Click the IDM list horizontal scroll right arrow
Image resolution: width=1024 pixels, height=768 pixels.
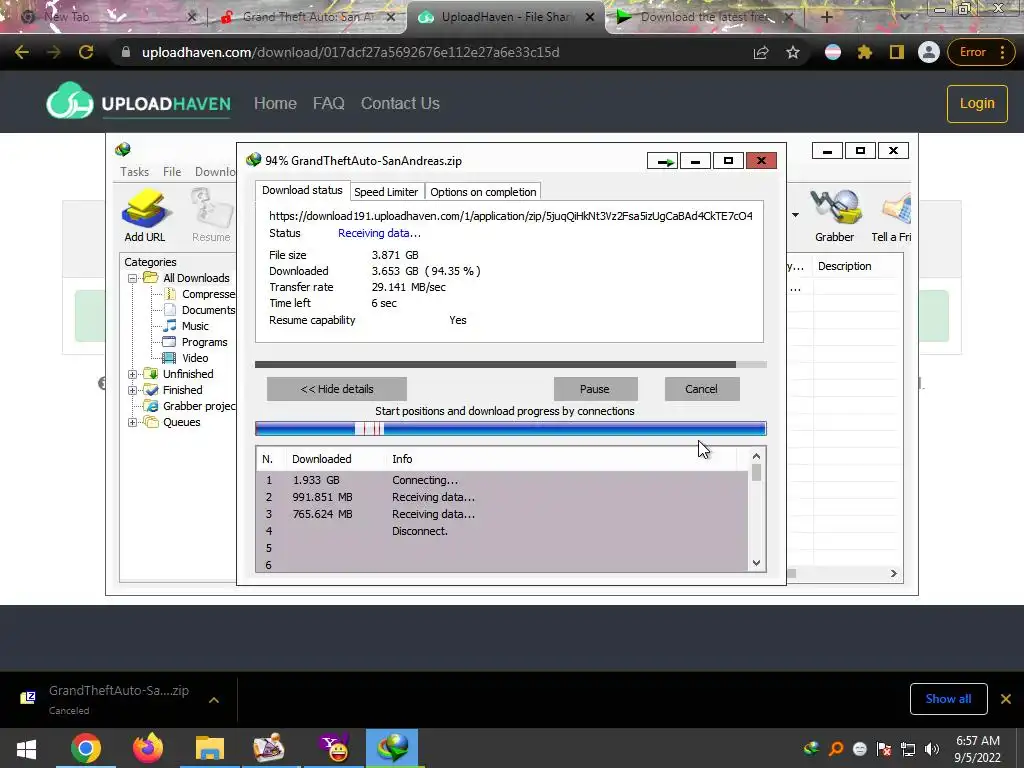pos(893,573)
